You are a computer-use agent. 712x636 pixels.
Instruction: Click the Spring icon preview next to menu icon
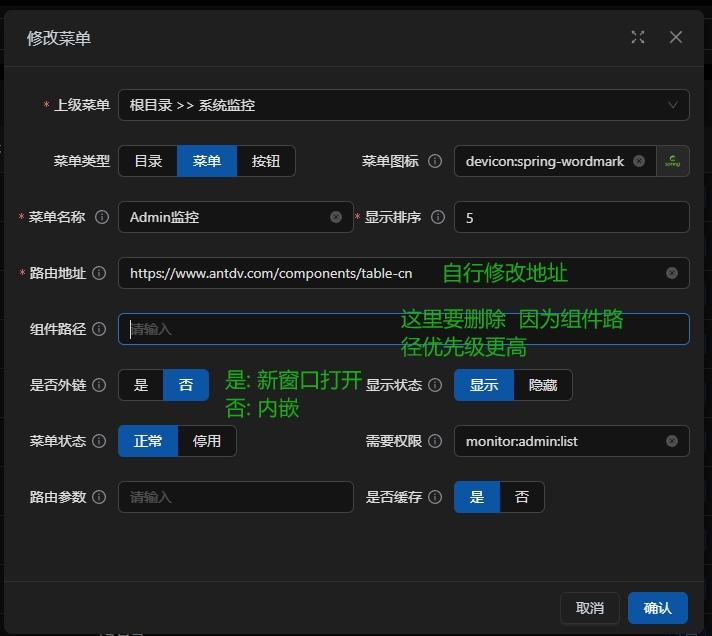pos(672,161)
